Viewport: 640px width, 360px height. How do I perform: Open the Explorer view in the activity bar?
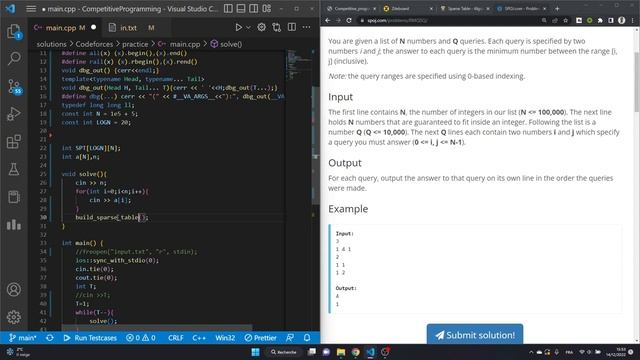pyautogui.click(x=14, y=31)
